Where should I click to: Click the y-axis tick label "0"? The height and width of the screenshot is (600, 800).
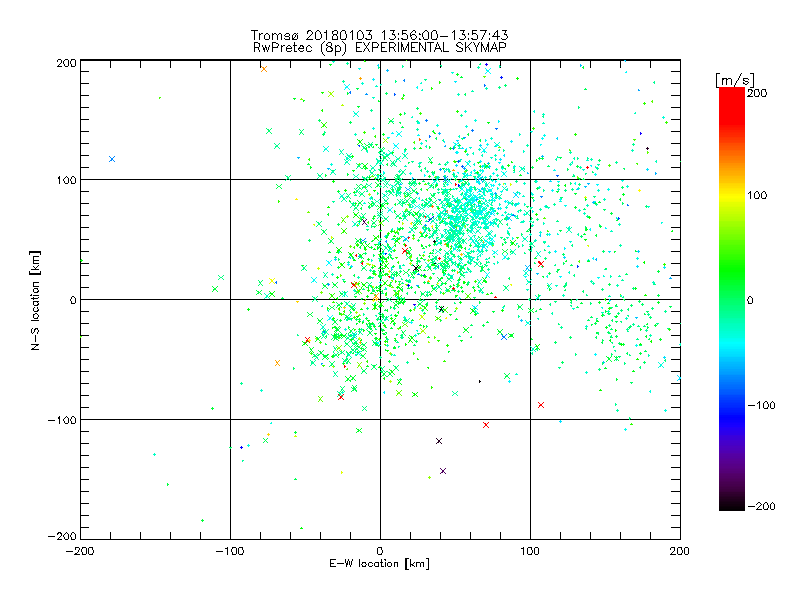[x=73, y=300]
